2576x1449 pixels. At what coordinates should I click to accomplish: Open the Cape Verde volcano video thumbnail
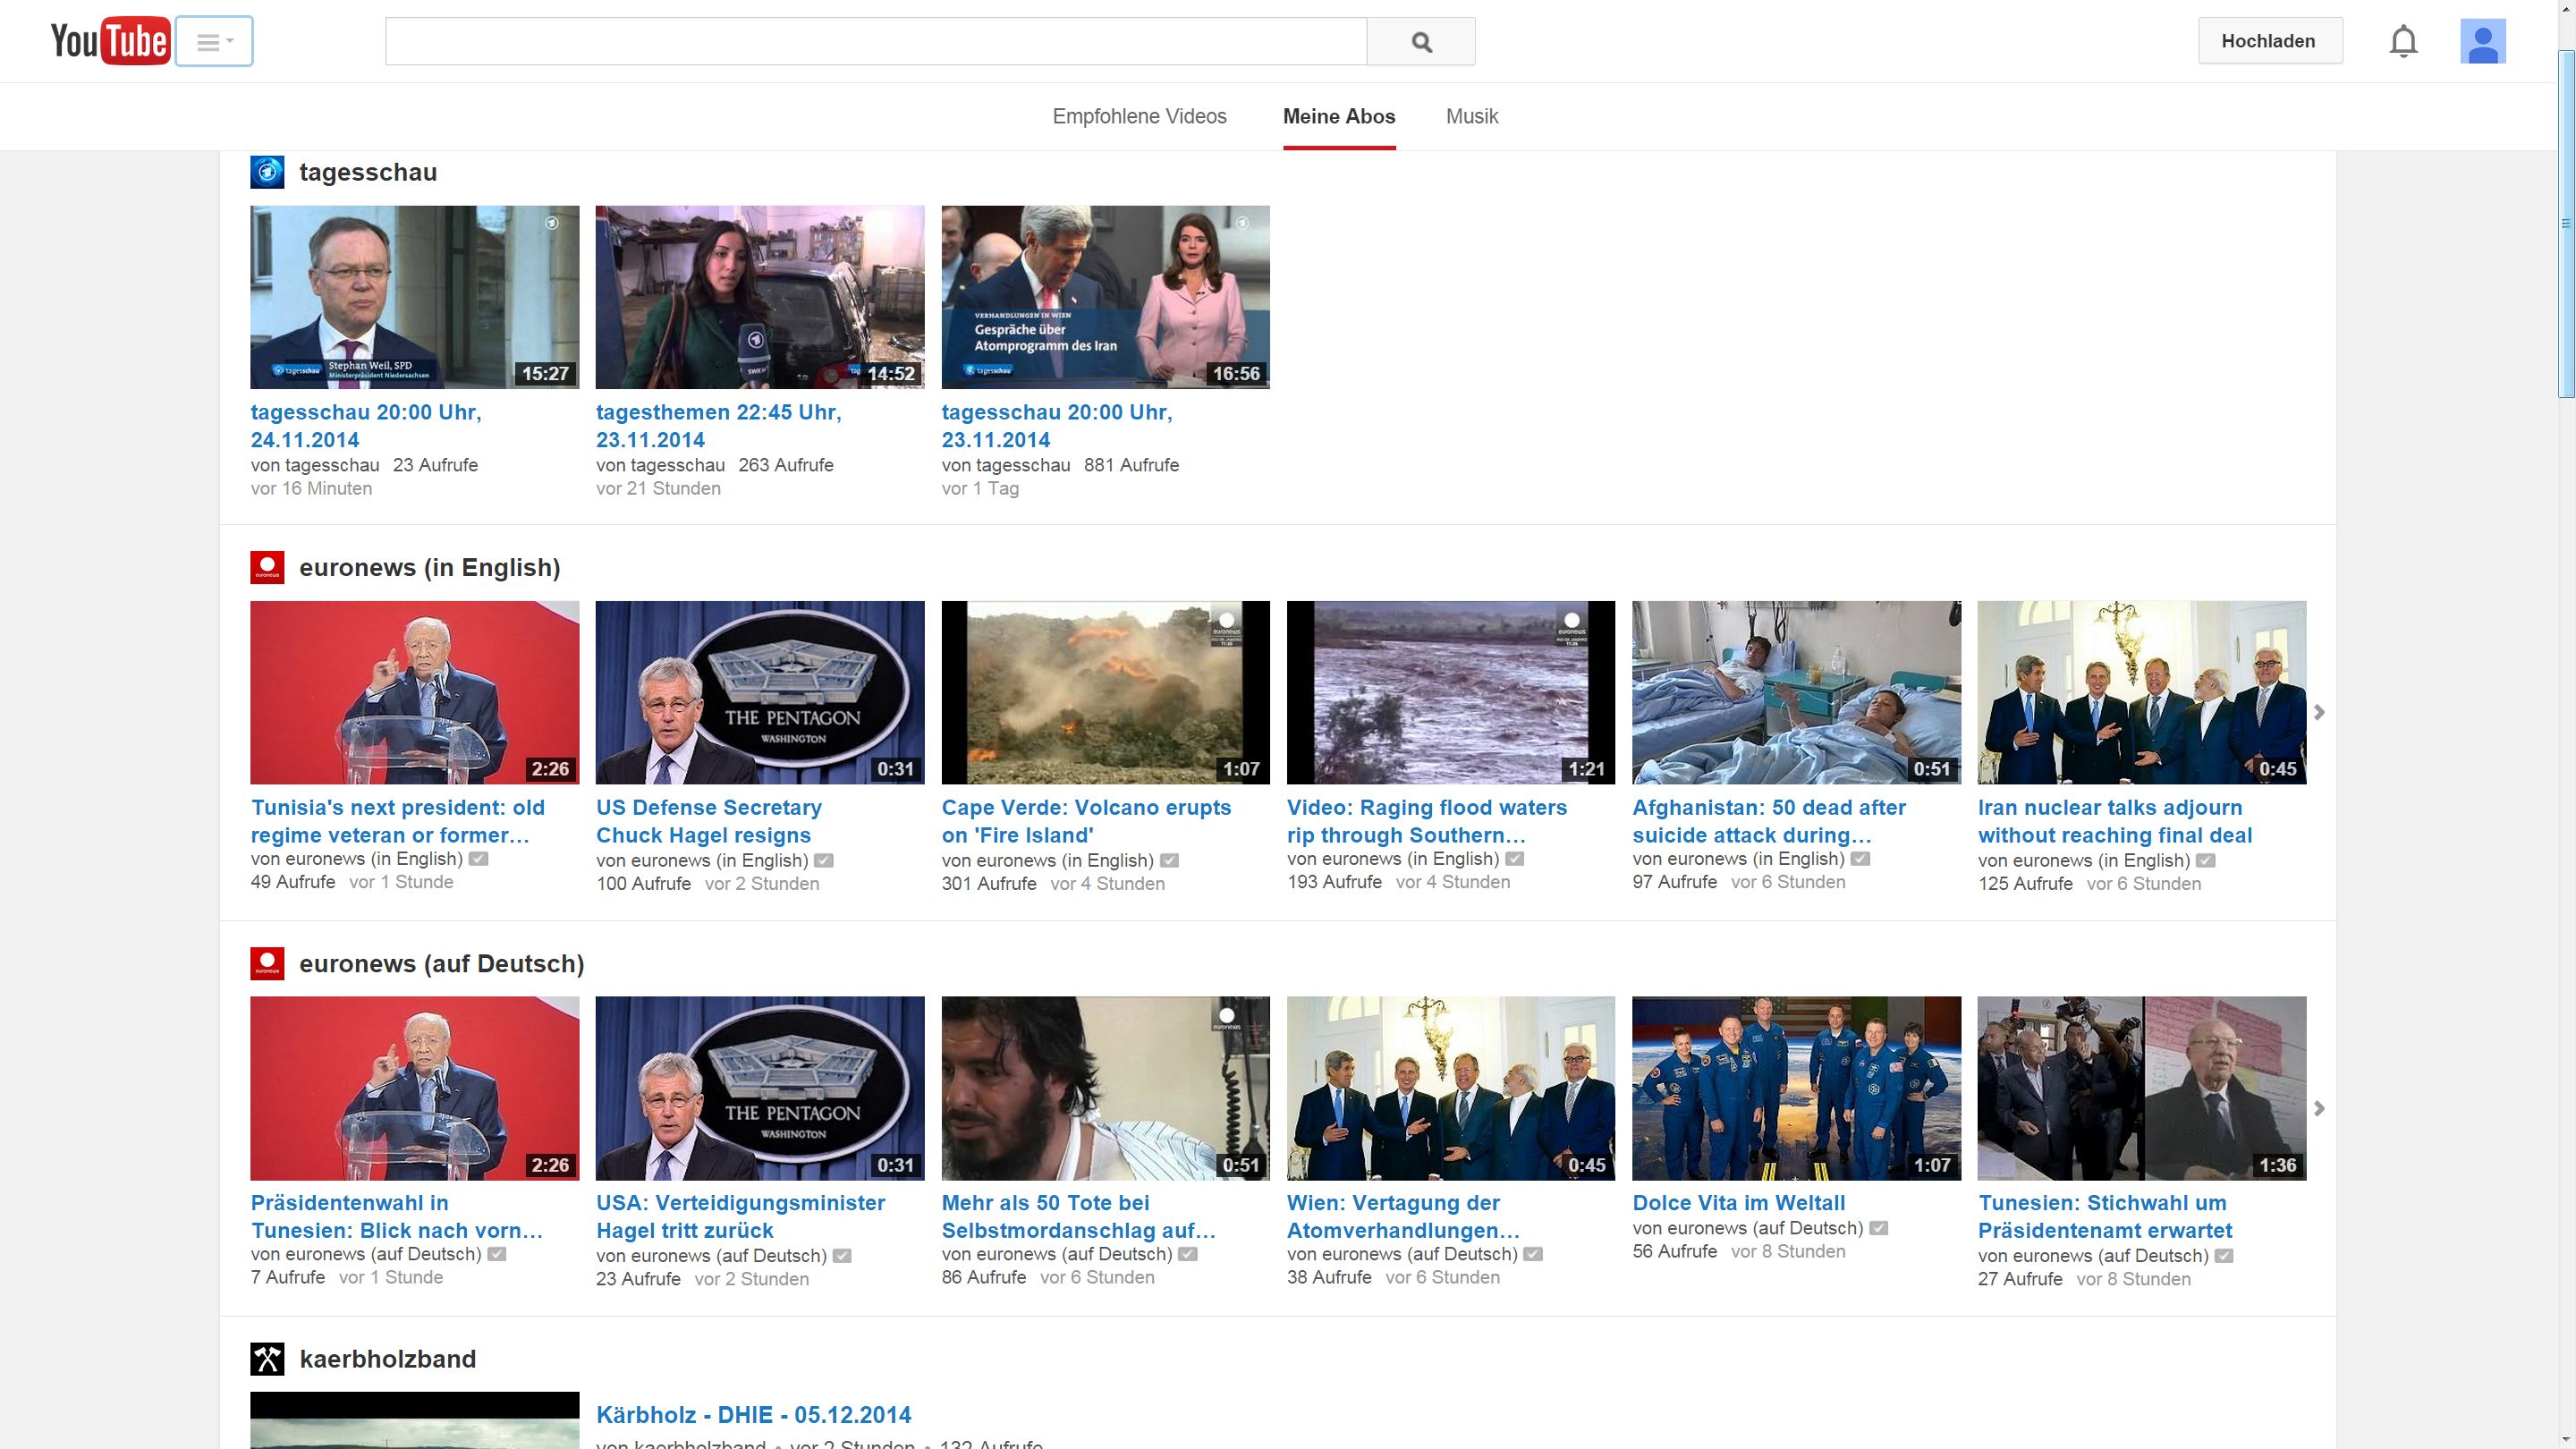[1105, 692]
